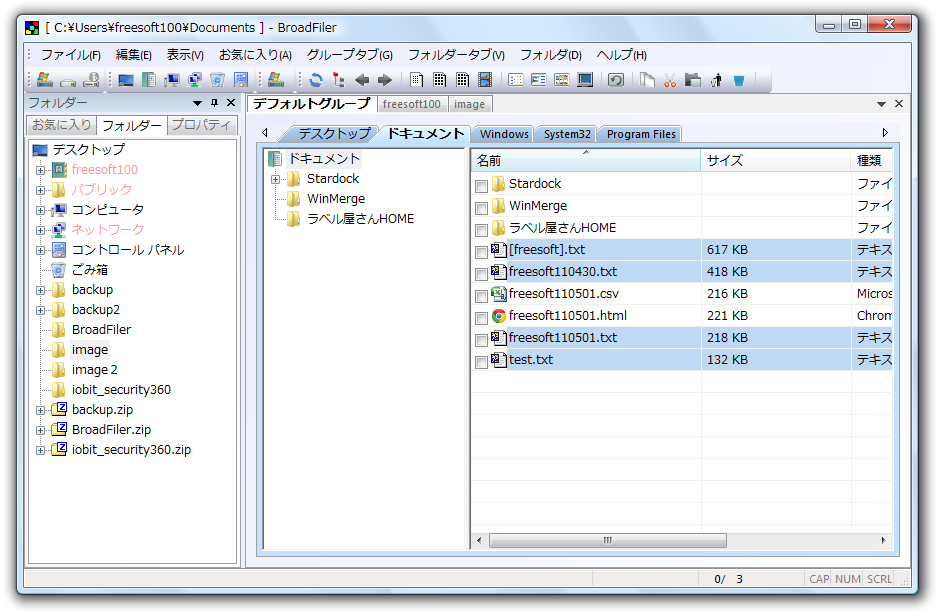
Task: Click the dark screen view toolbar icon
Action: (585, 79)
